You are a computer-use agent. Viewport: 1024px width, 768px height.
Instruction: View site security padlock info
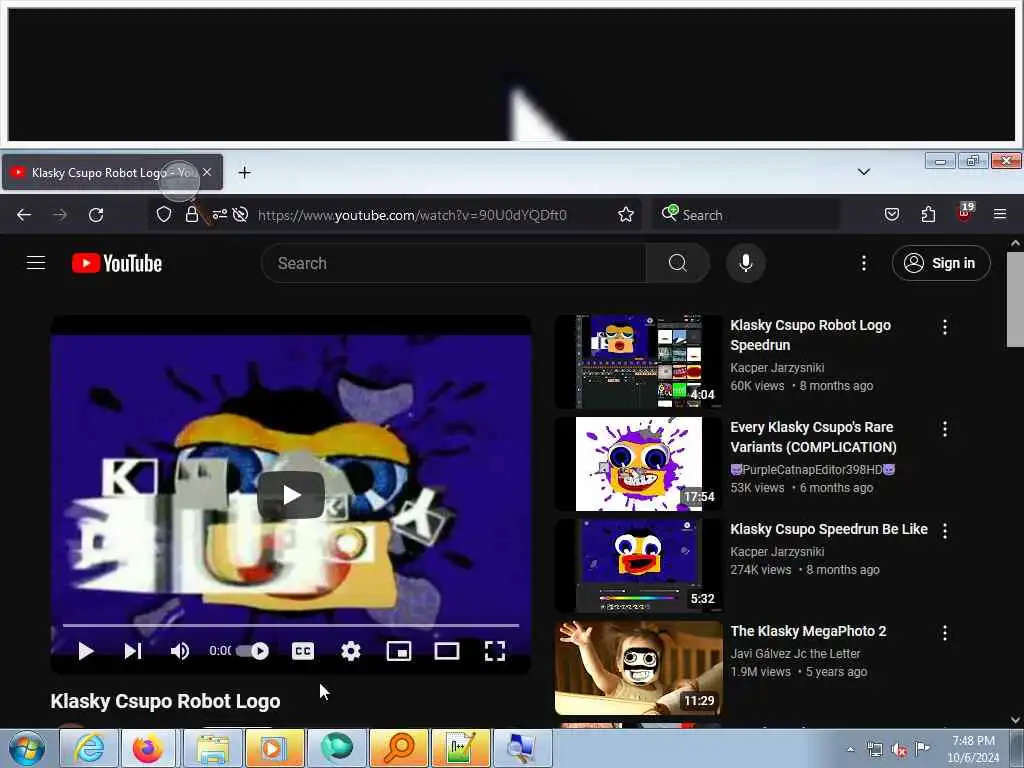[x=191, y=215]
